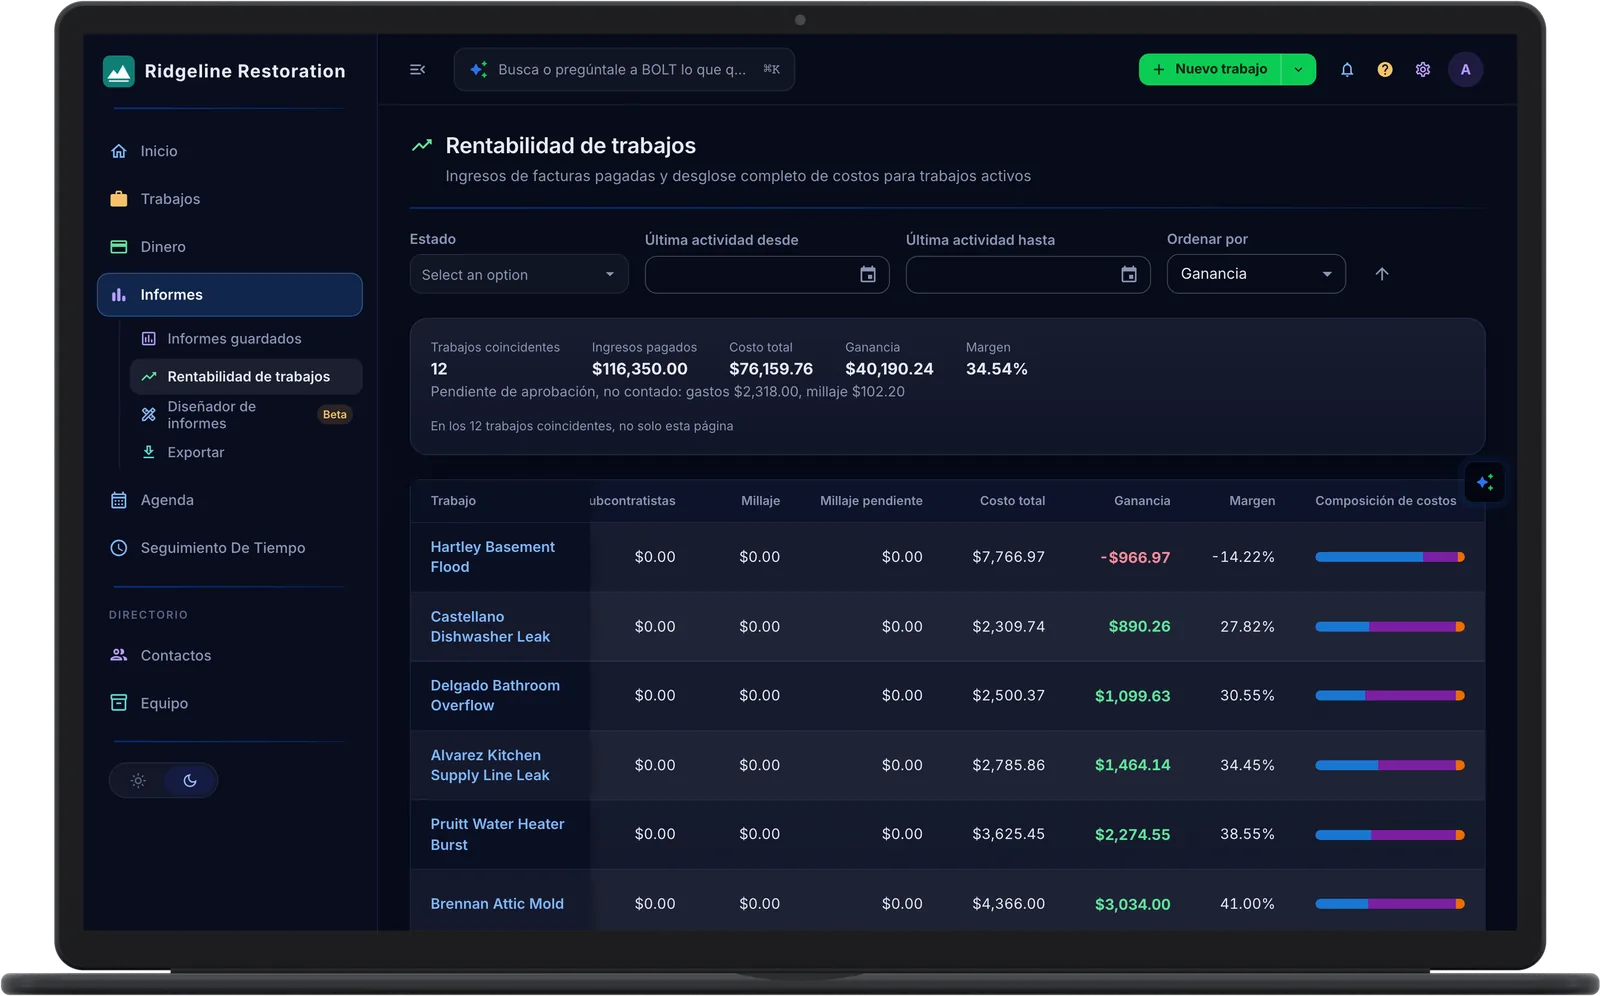Open Estado select dropdown
Image resolution: width=1600 pixels, height=996 pixels.
coord(519,275)
